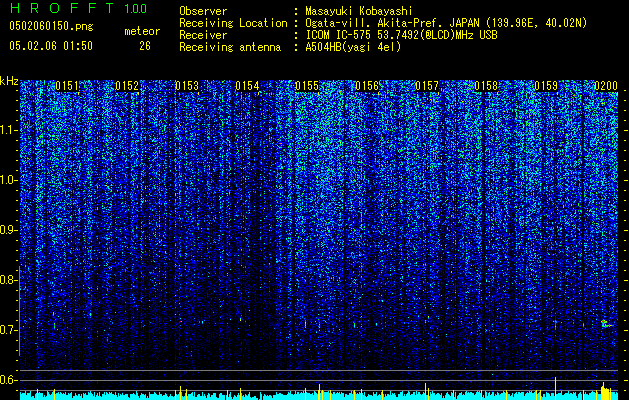Click the 'Receiving Location' label
This screenshot has height=400, width=629.
pos(233,23)
